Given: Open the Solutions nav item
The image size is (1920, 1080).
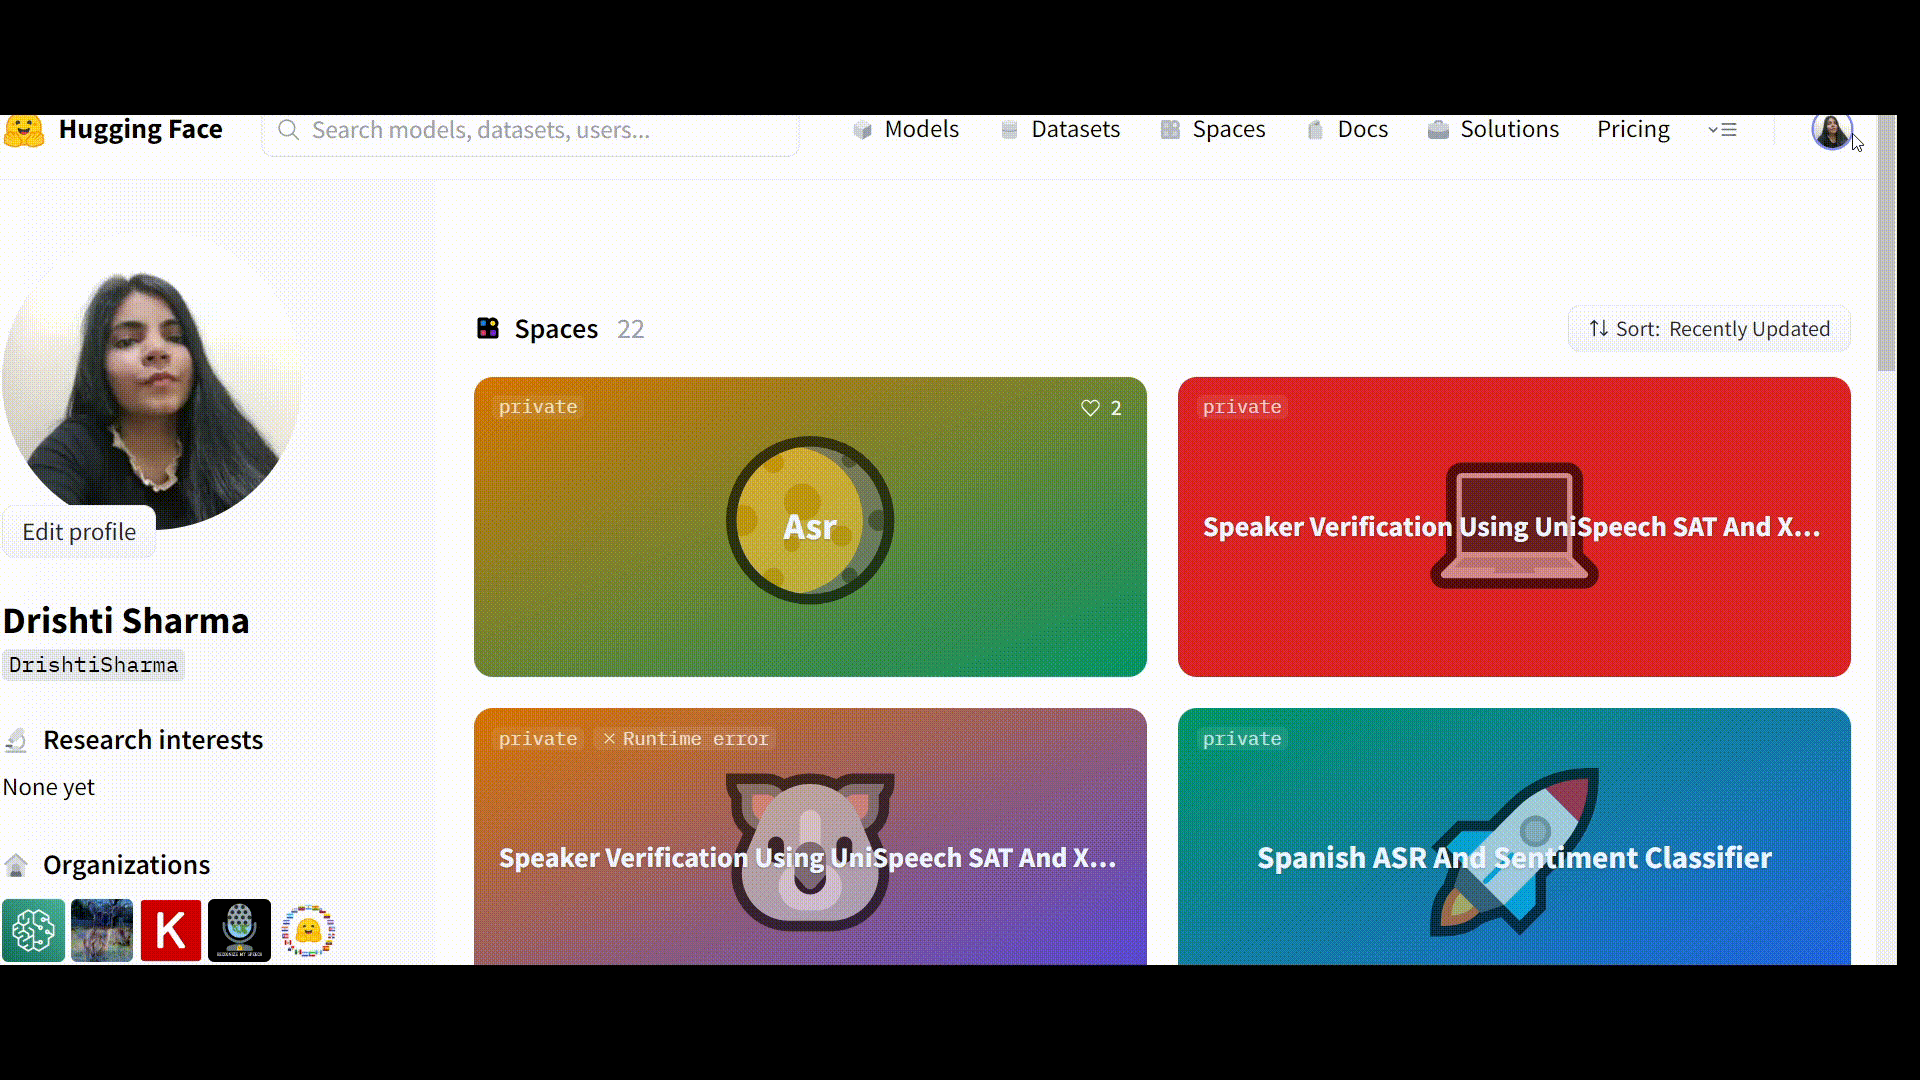Looking at the screenshot, I should (x=1493, y=130).
